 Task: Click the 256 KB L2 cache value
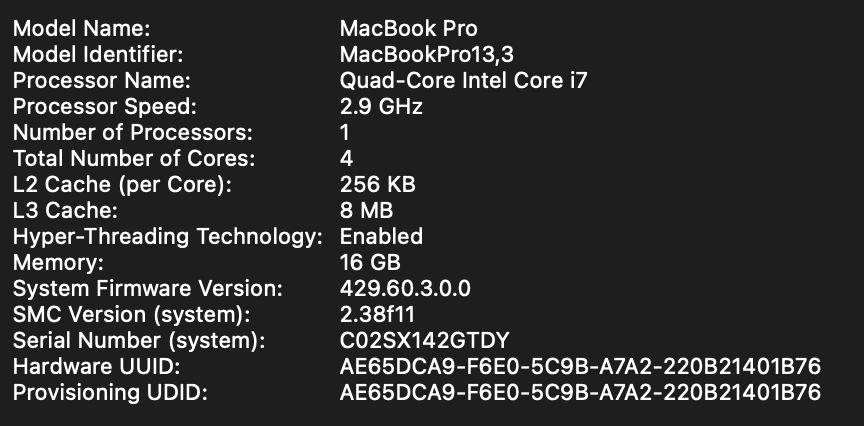[377, 184]
